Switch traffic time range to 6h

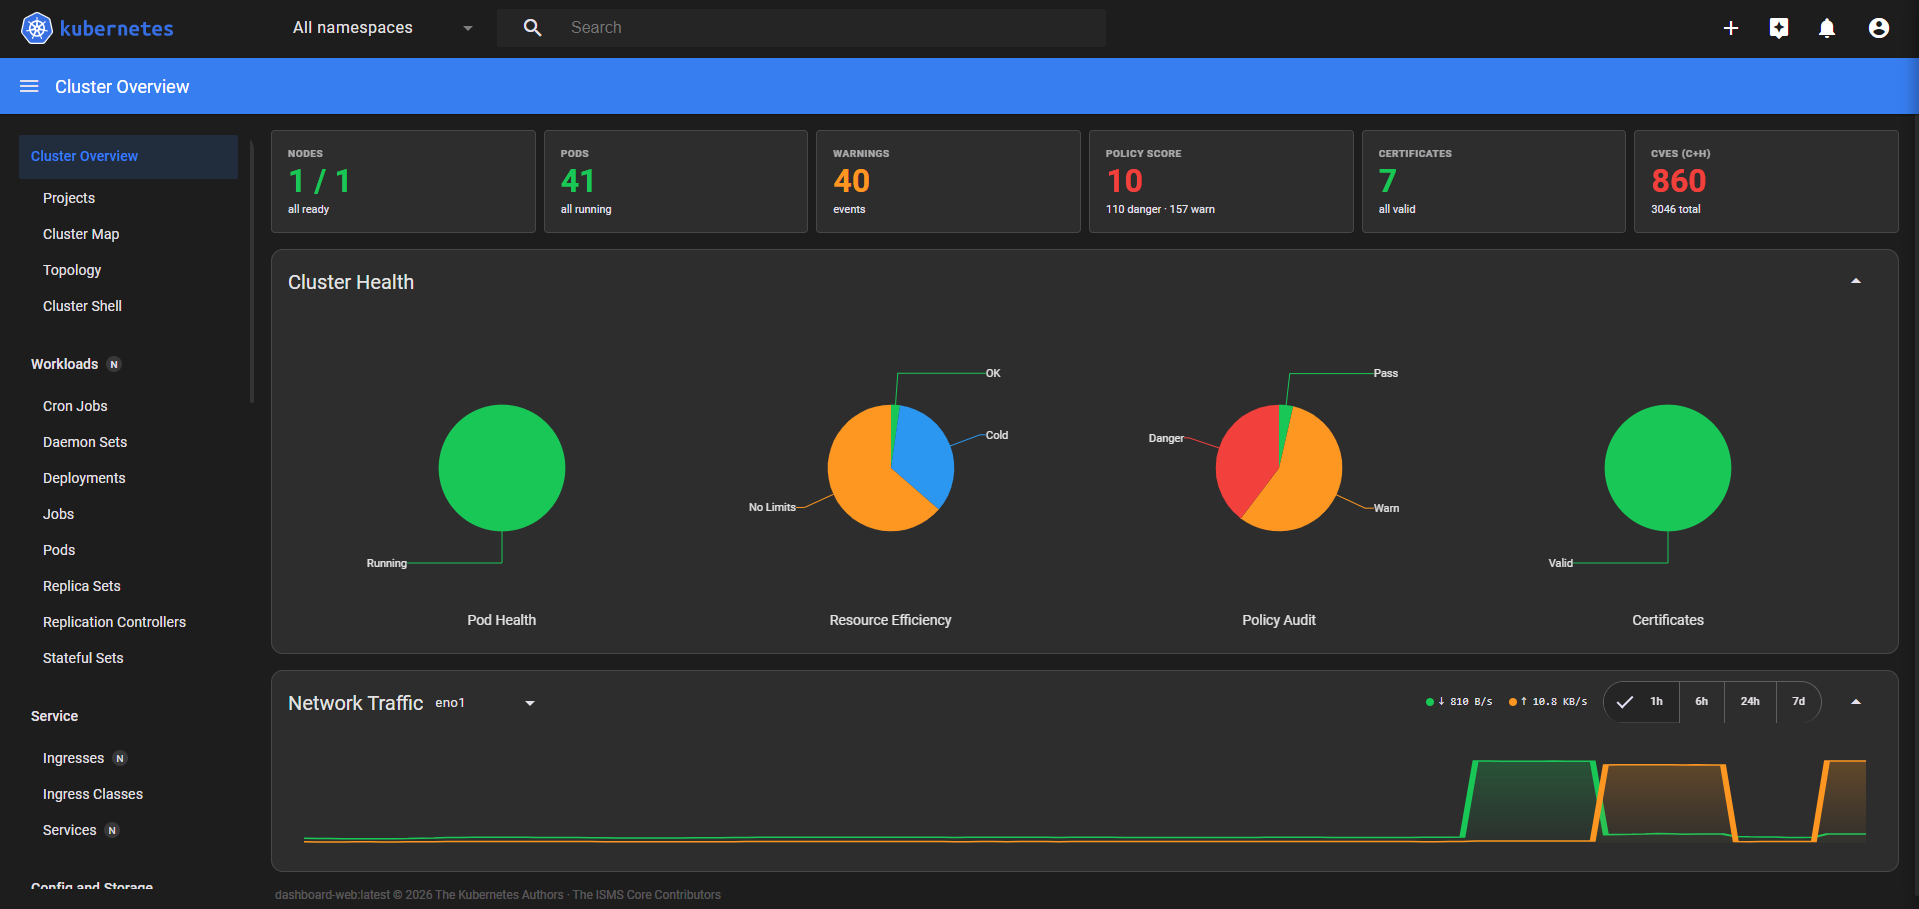point(1702,702)
